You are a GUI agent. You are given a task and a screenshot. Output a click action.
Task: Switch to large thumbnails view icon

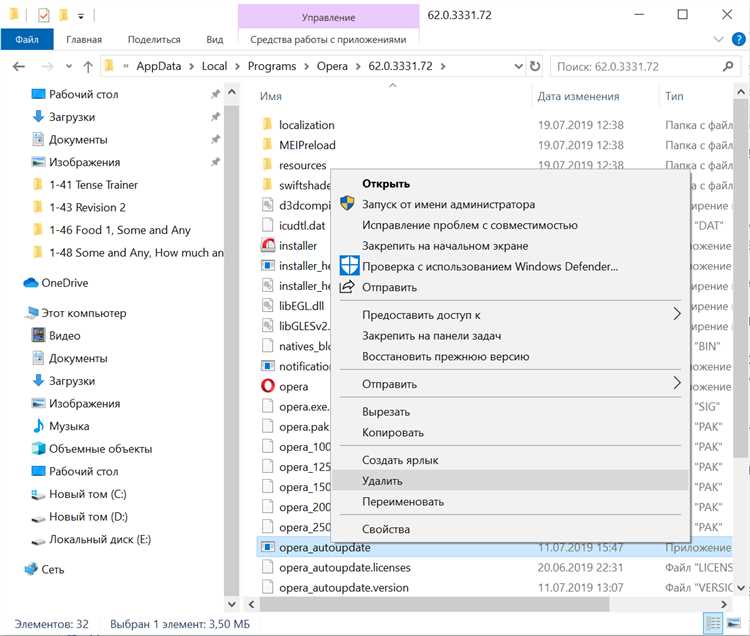tap(734, 624)
